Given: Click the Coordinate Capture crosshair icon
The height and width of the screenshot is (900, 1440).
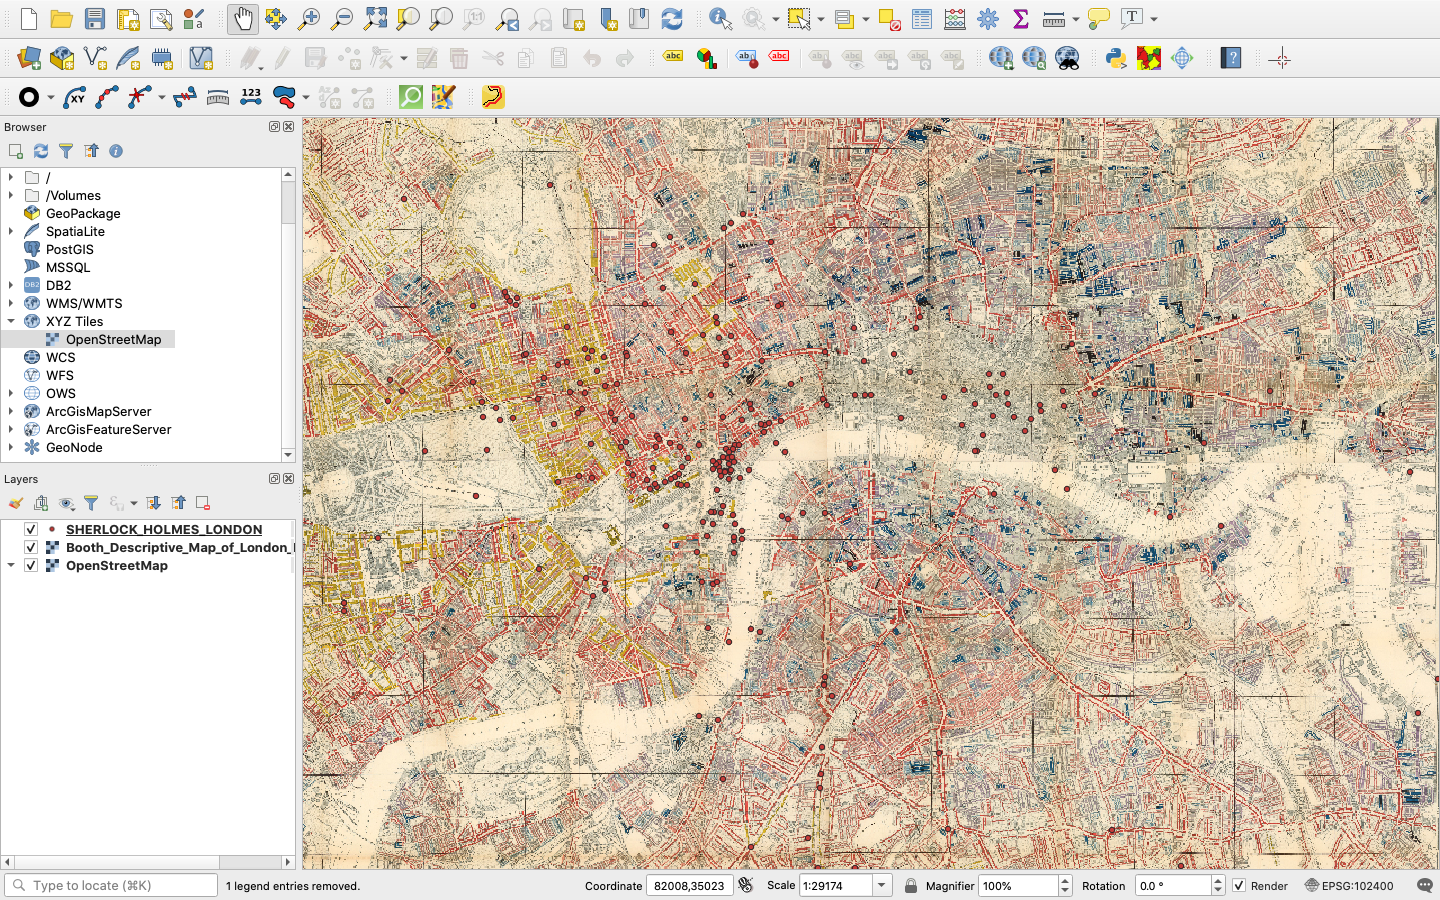Looking at the screenshot, I should click(x=1280, y=59).
